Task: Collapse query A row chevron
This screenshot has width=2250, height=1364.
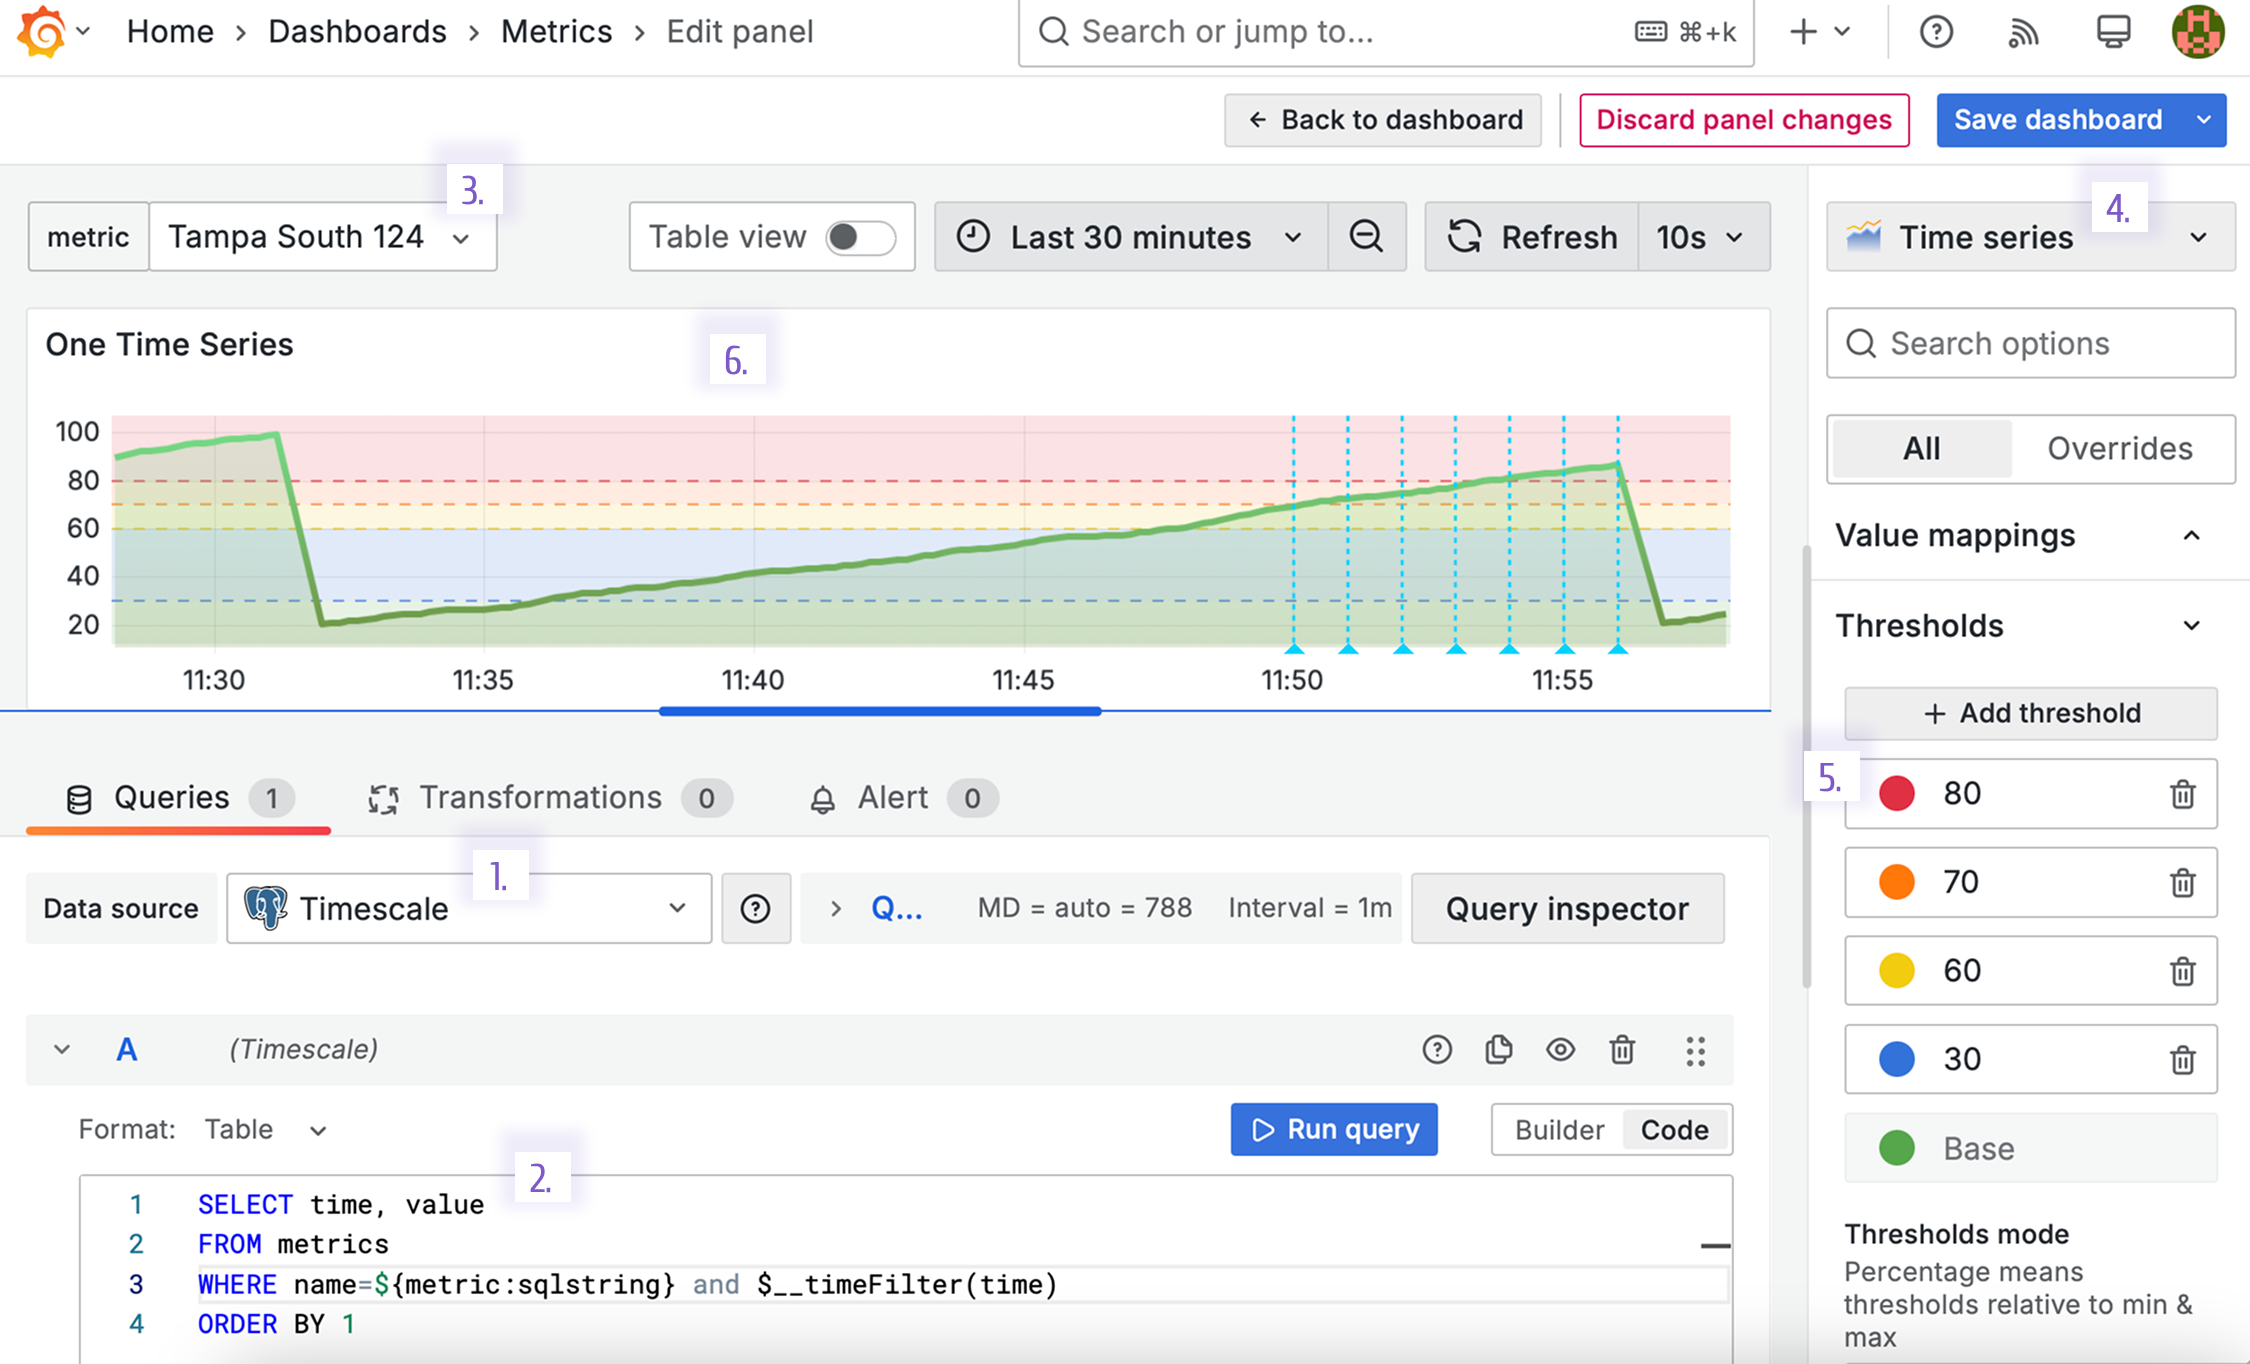Action: coord(62,1049)
